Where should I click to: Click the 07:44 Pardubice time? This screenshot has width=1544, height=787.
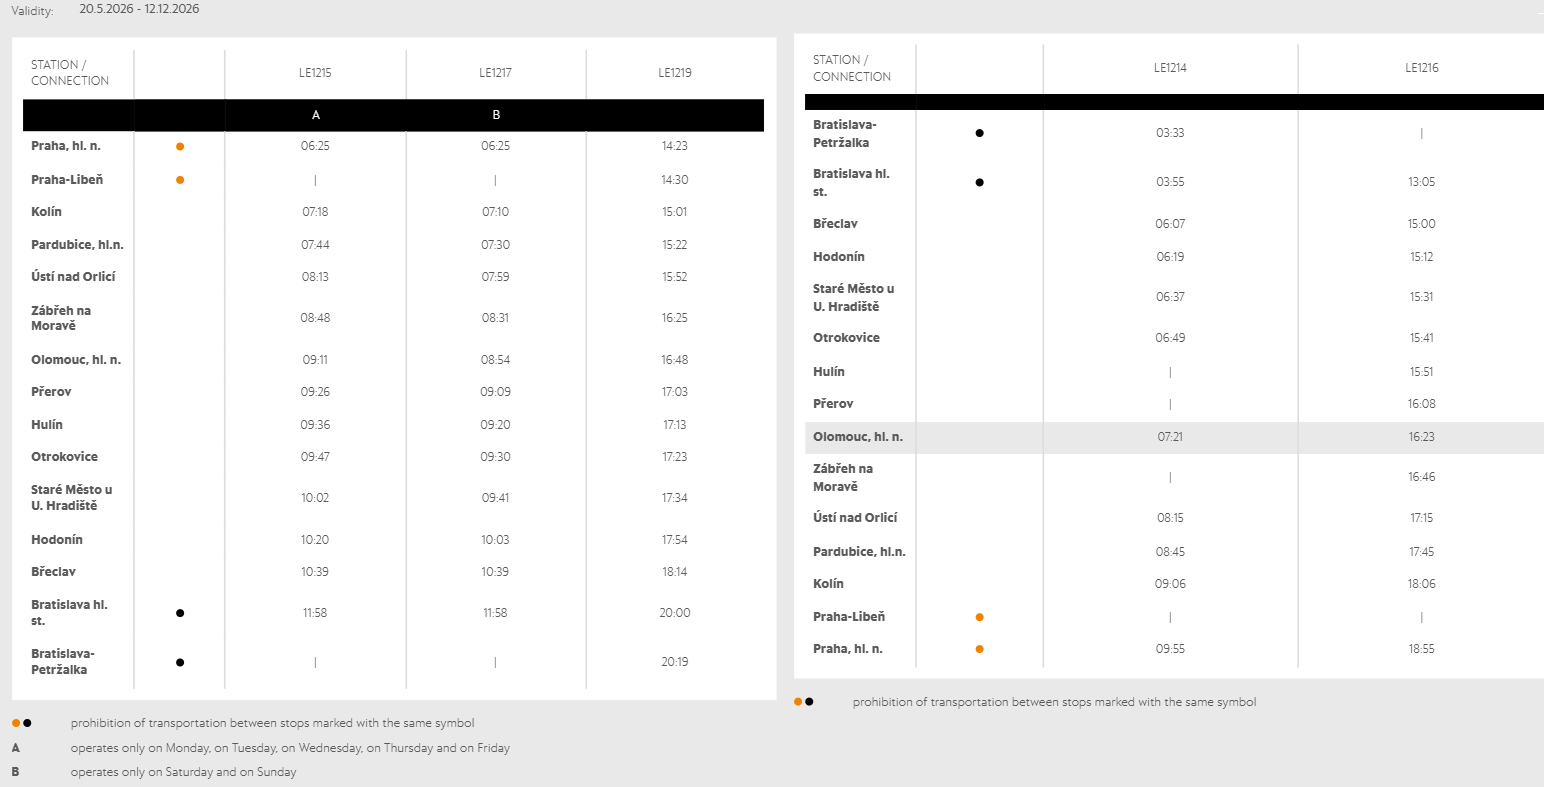coord(315,245)
